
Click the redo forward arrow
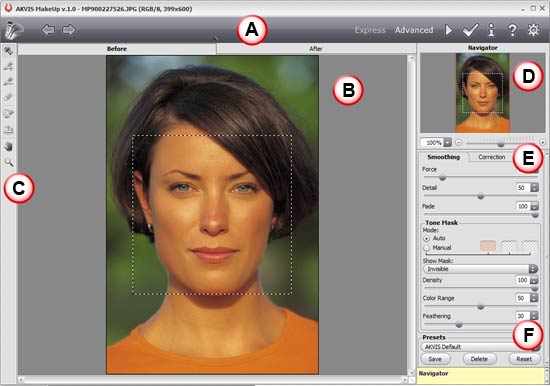(69, 30)
